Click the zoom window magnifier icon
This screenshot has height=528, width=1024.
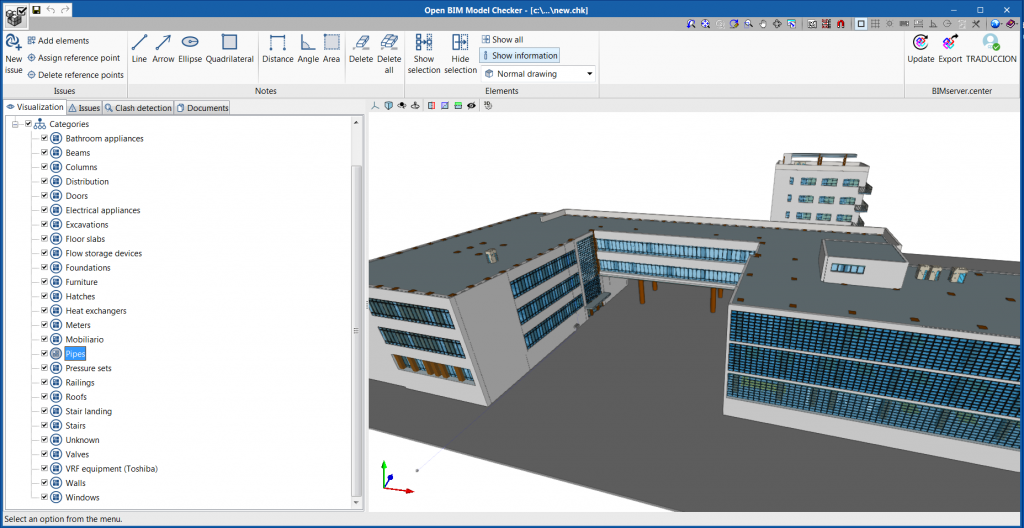click(748, 24)
